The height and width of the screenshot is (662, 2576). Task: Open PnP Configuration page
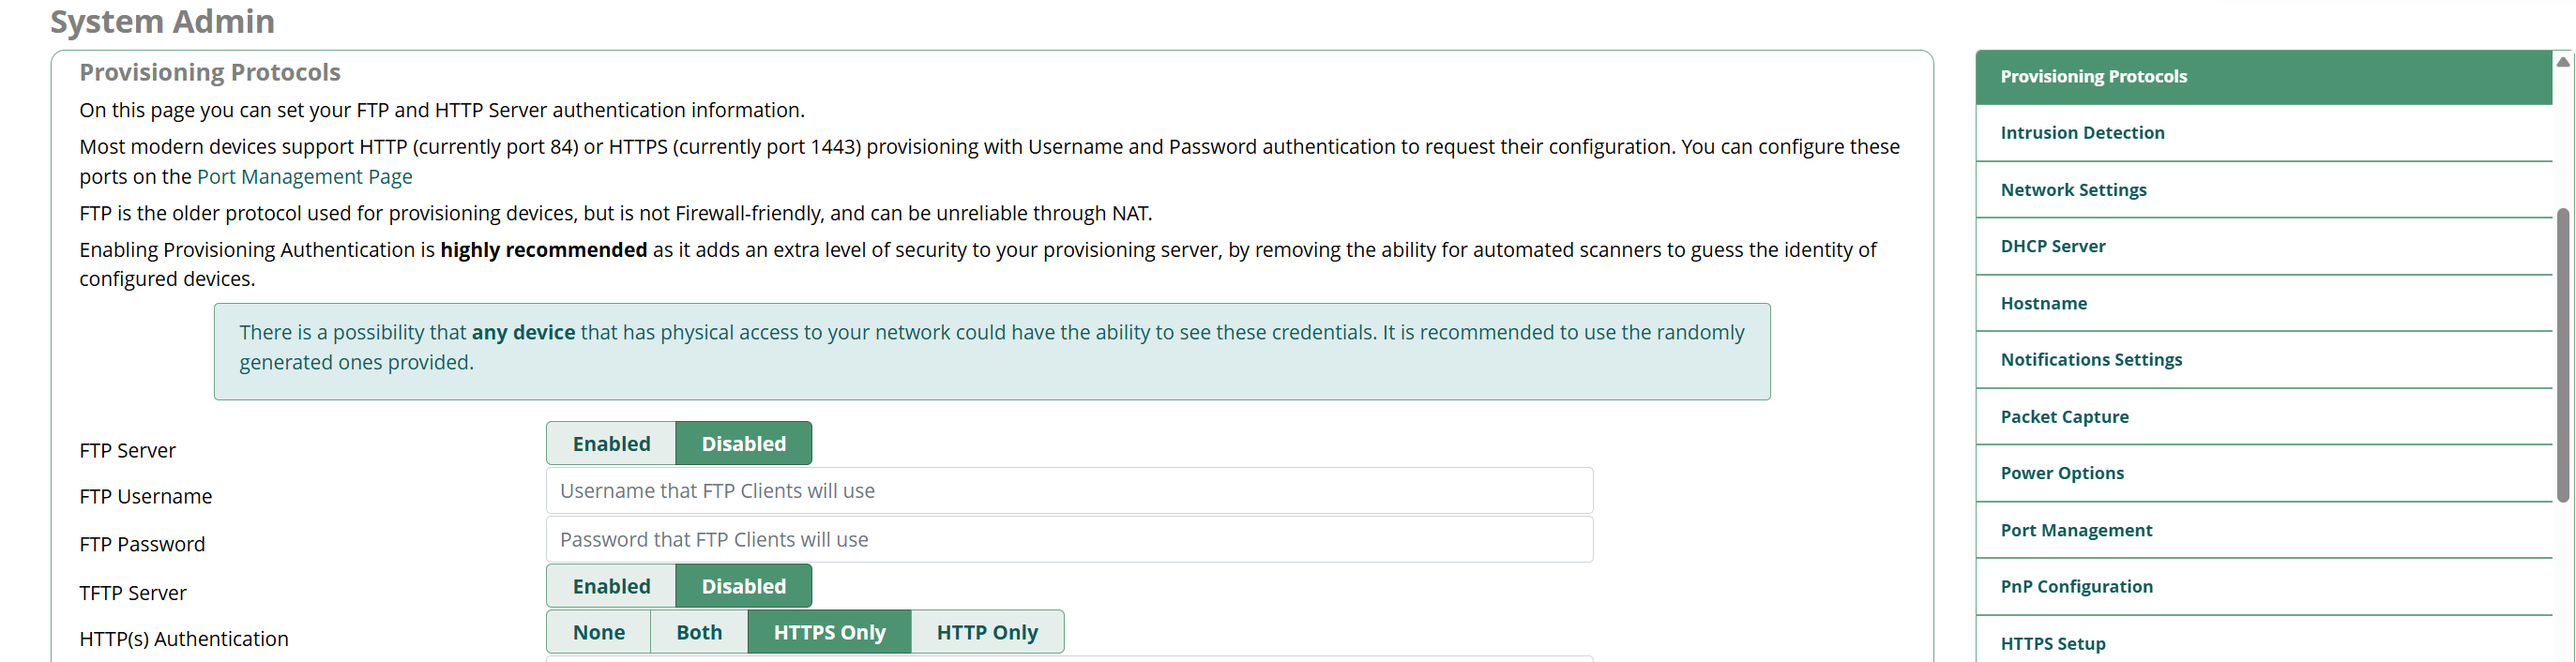[x=2076, y=587]
